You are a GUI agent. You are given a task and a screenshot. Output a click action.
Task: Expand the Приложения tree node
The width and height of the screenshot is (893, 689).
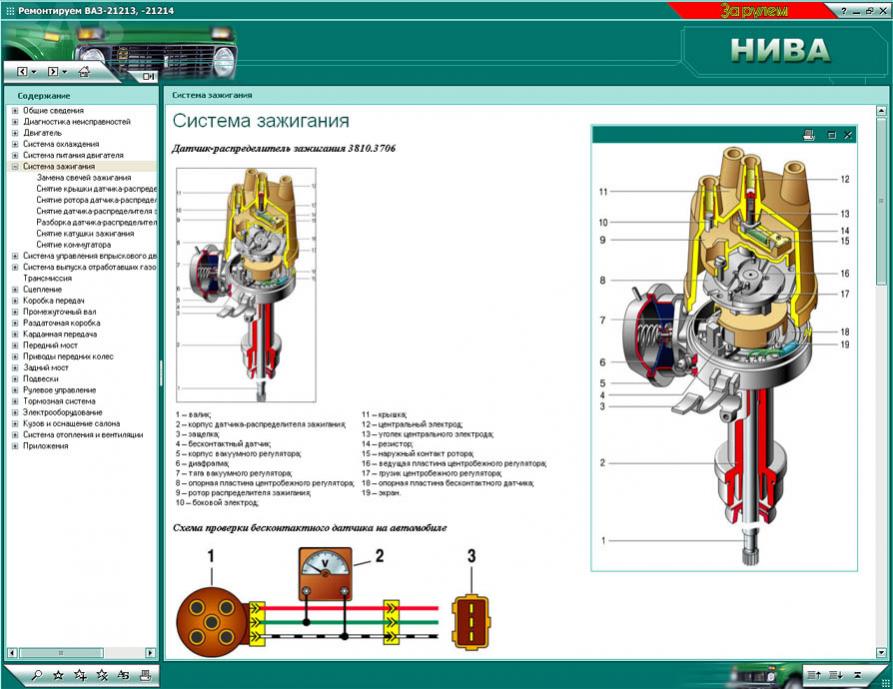[x=15, y=446]
